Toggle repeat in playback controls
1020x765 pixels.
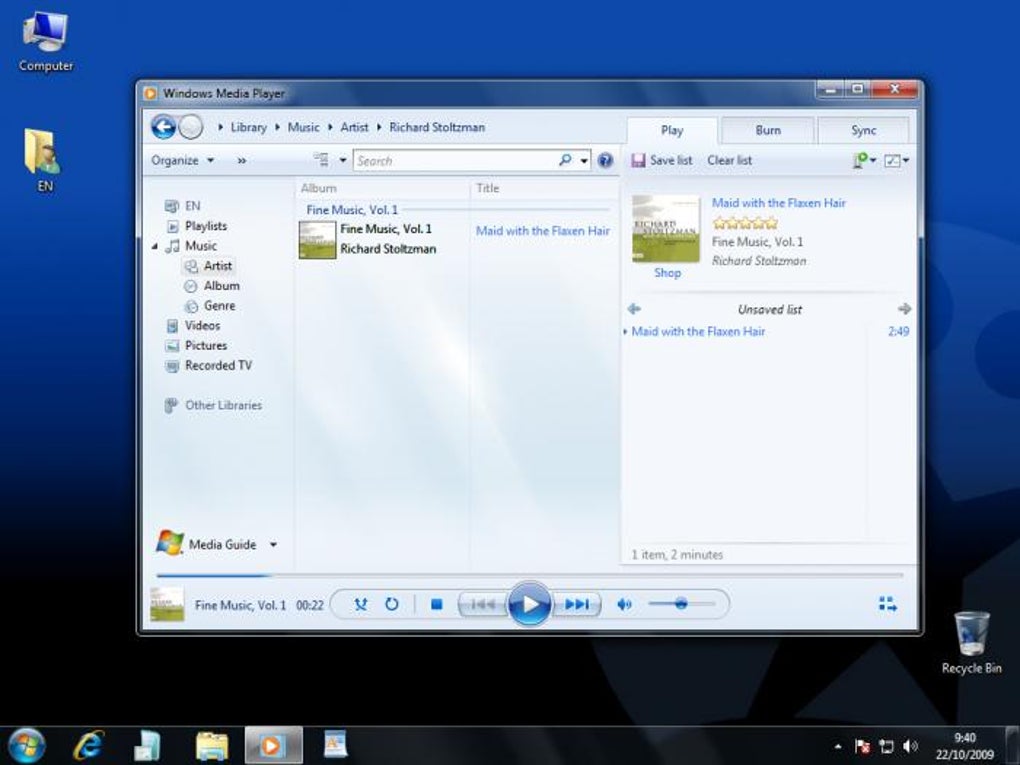click(392, 604)
